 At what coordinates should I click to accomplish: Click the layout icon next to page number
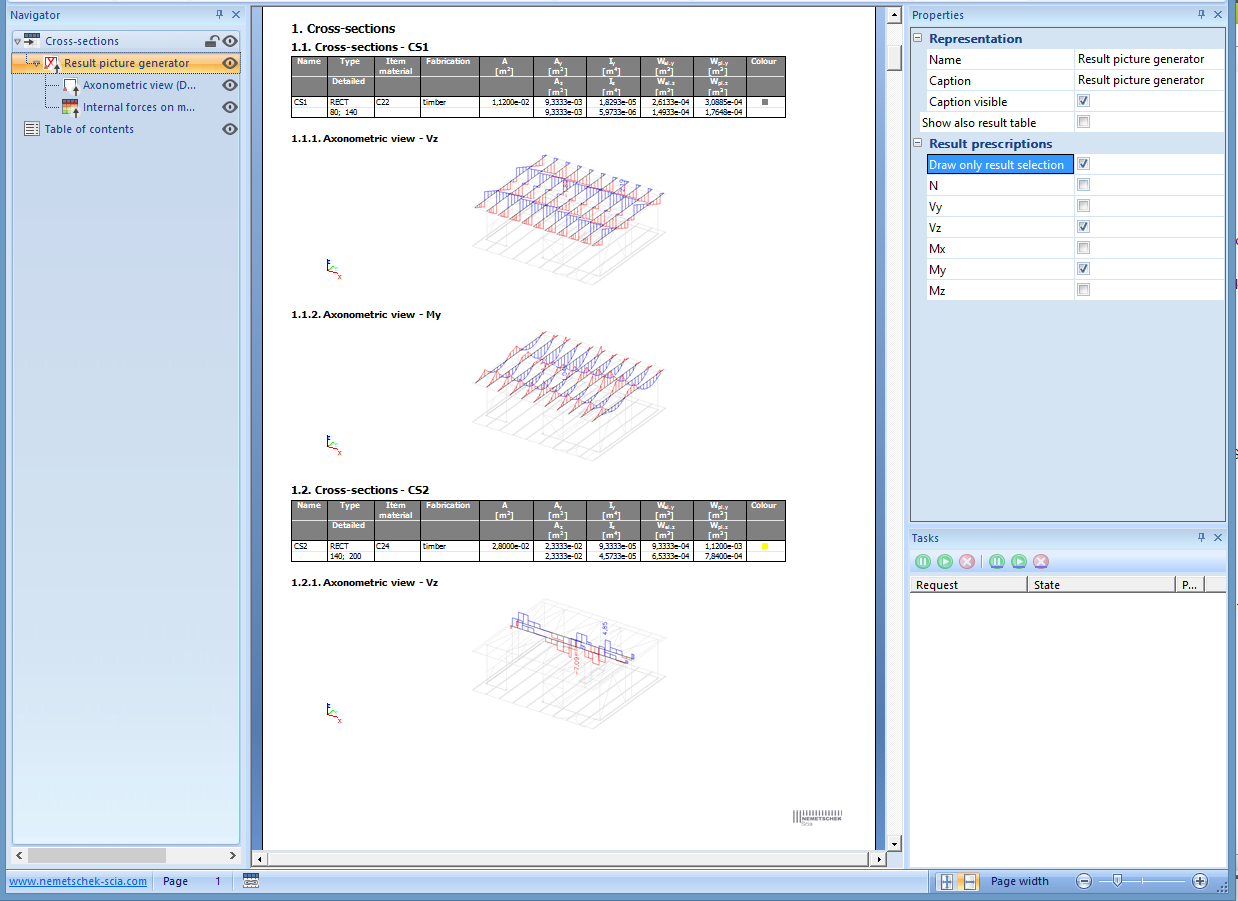[251, 881]
